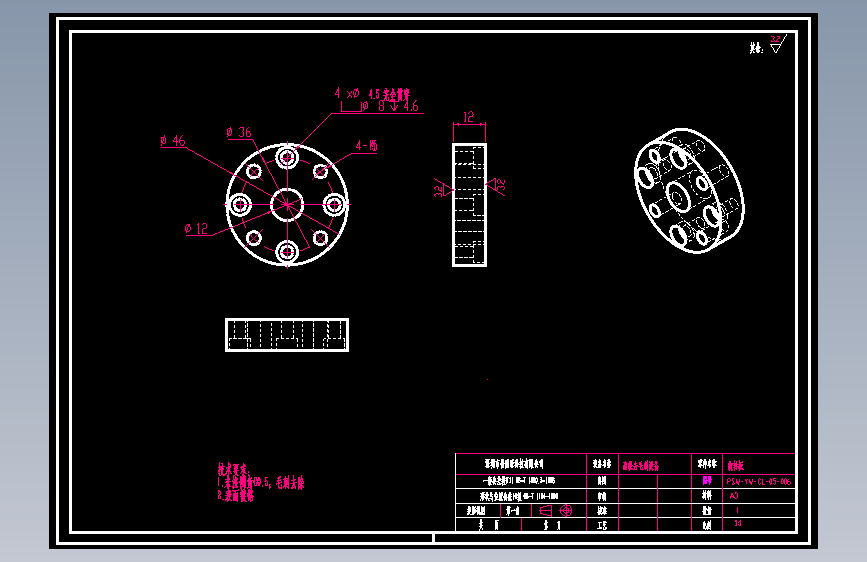Click the quantity value 1 in title block

[x=738, y=510]
